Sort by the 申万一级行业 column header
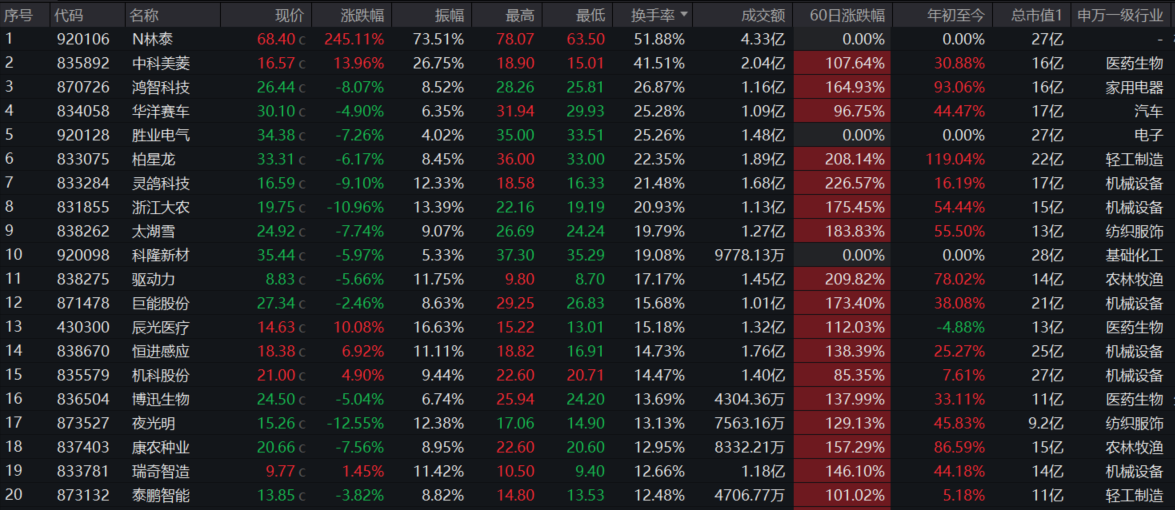Viewport: 1175px width, 510px height. pos(1121,15)
